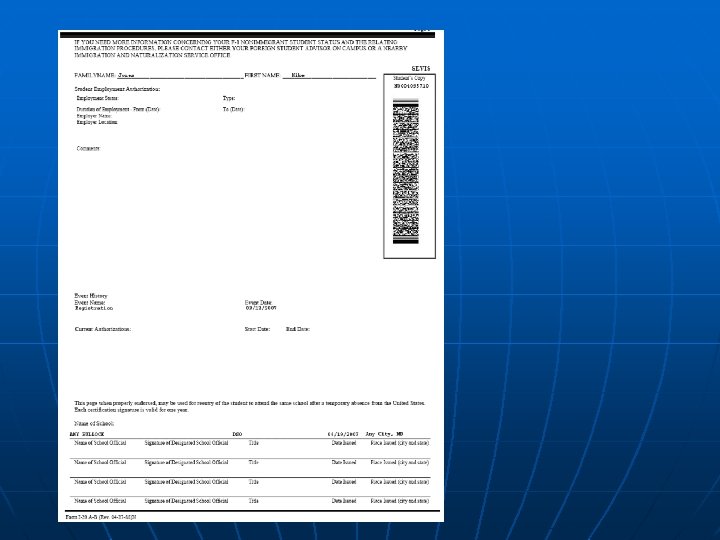Click "Student Employment Authorization:" heading

[x=117, y=89]
